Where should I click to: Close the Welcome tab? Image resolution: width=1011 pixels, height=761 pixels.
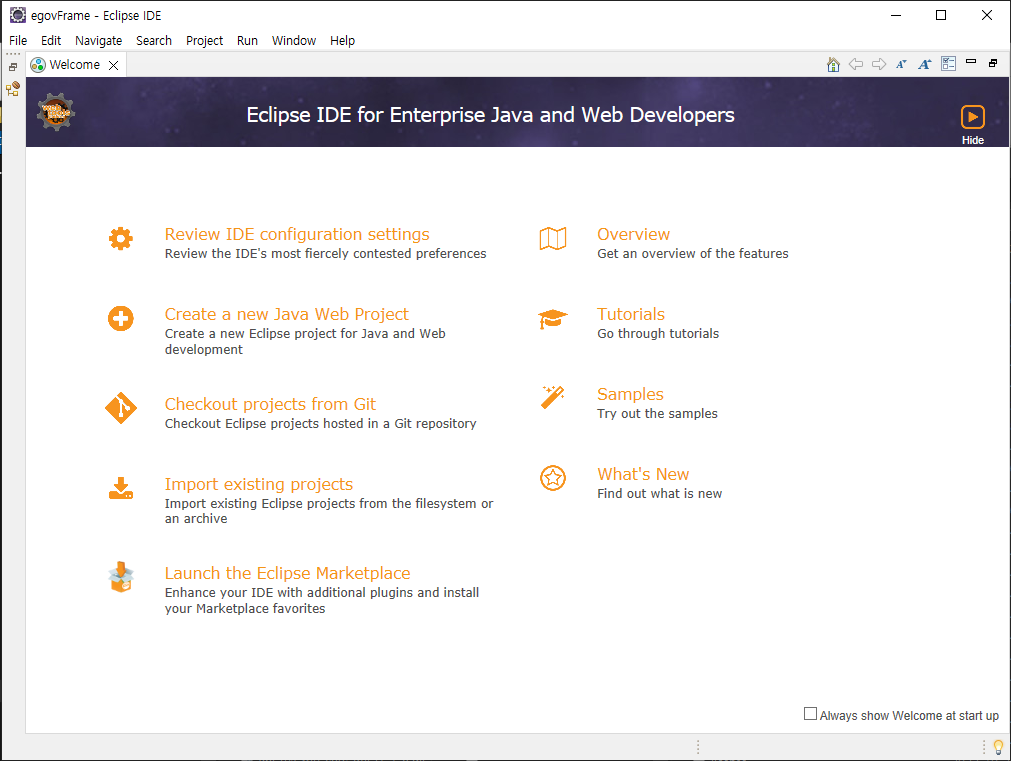pyautogui.click(x=113, y=65)
